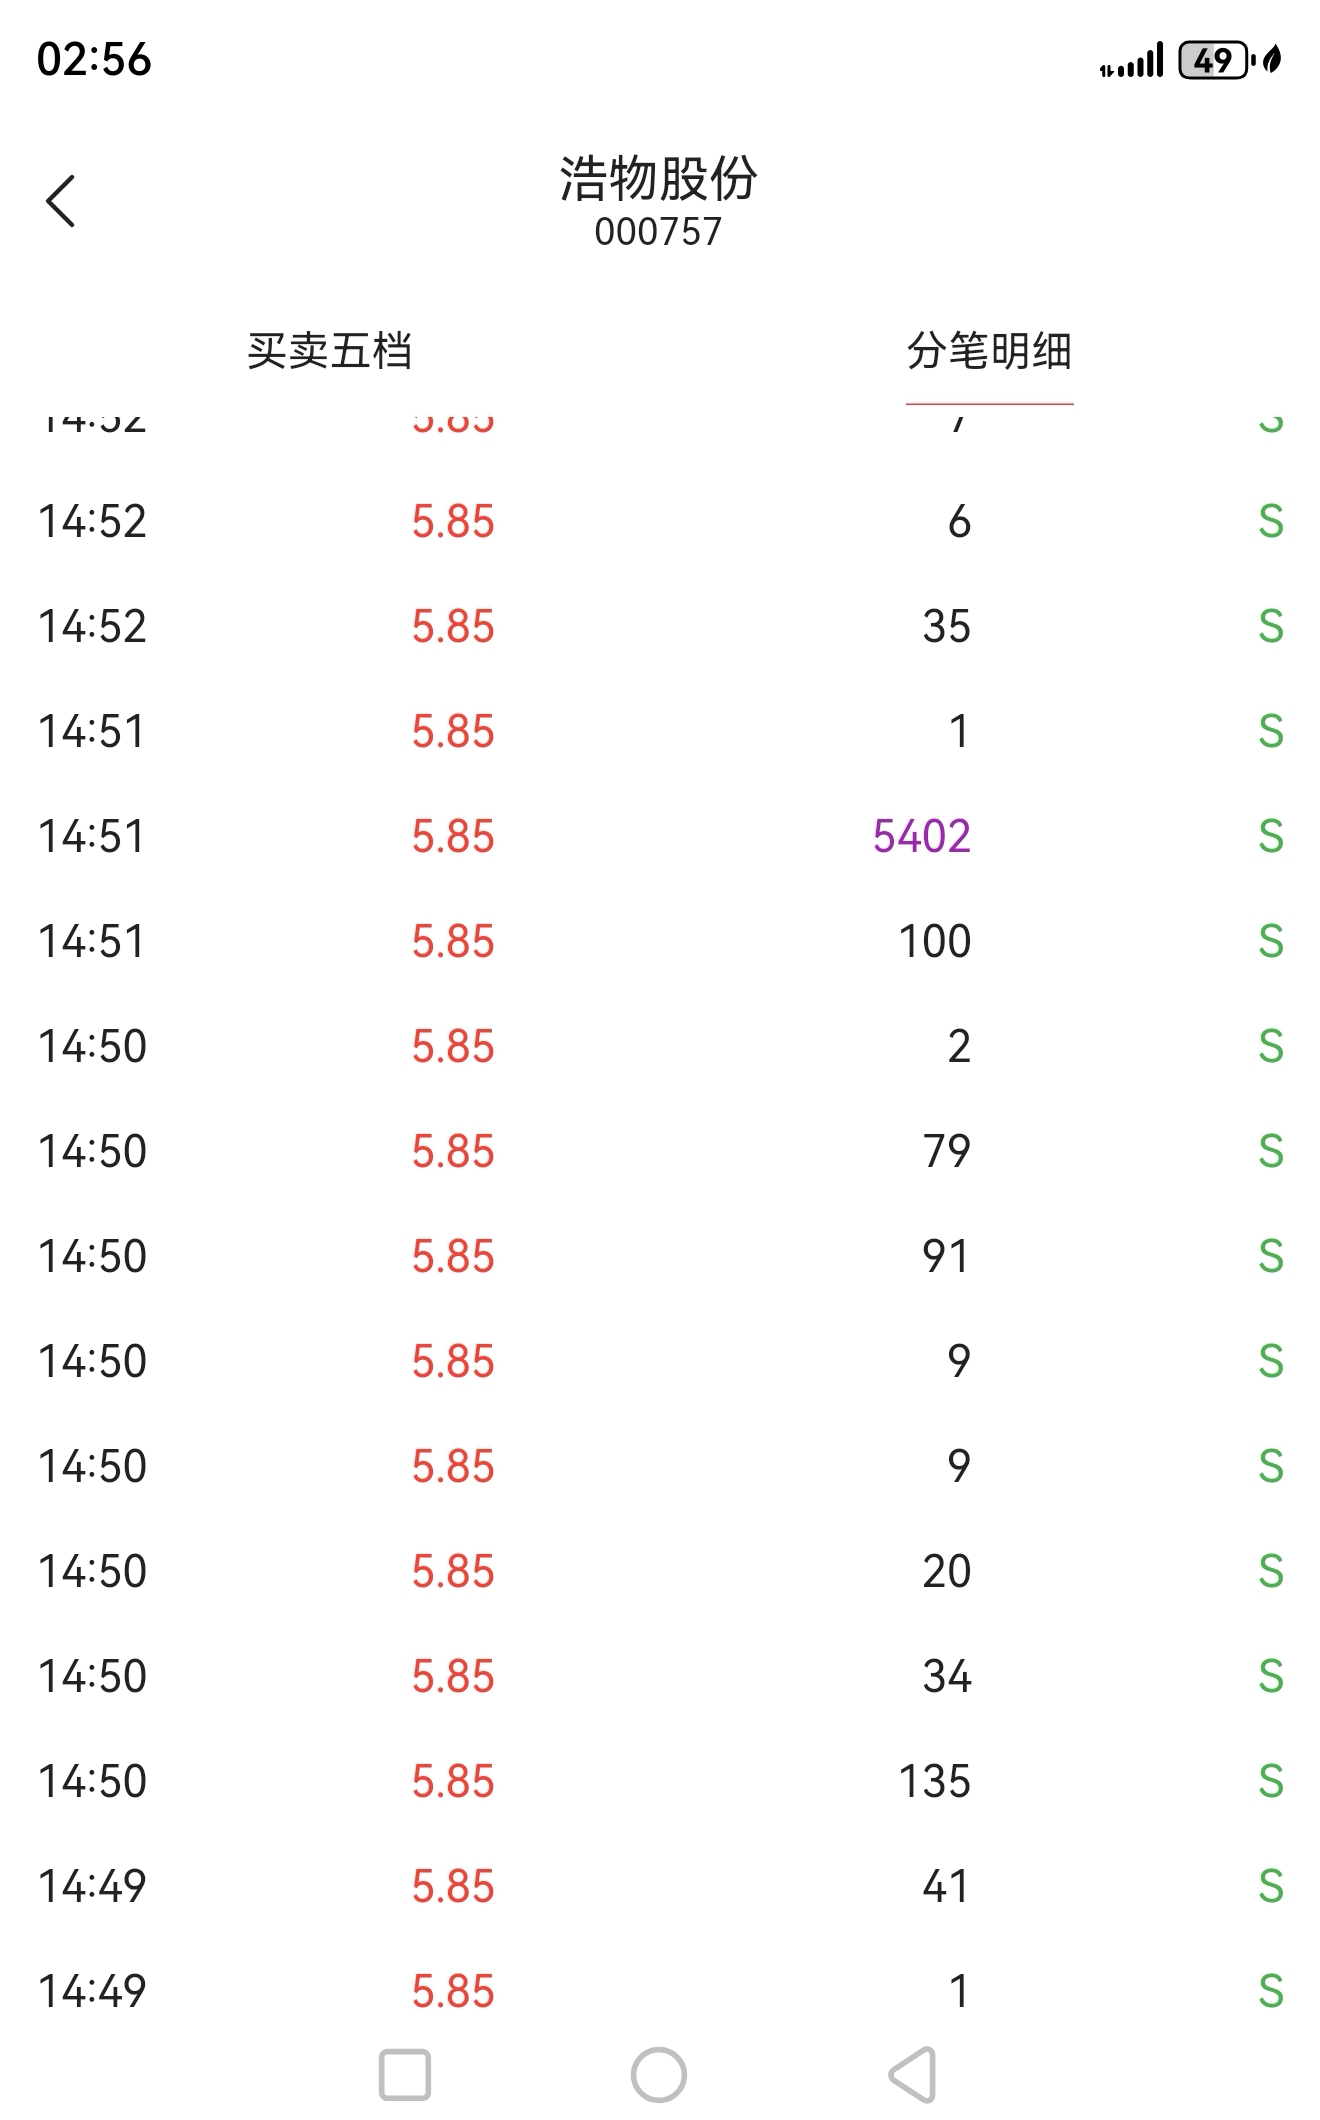
Task: Tap the trade row with volume 35
Action: point(660,626)
